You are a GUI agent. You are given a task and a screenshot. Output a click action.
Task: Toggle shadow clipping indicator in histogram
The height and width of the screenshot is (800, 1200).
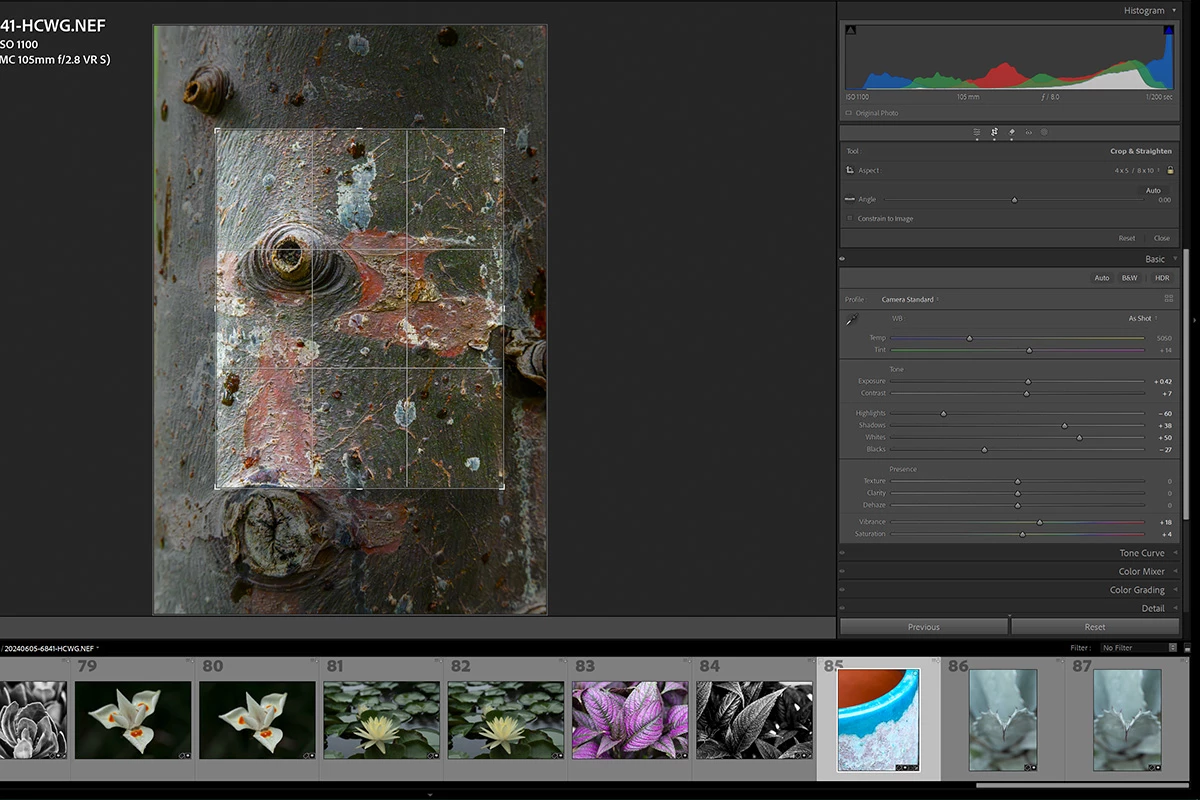[851, 30]
